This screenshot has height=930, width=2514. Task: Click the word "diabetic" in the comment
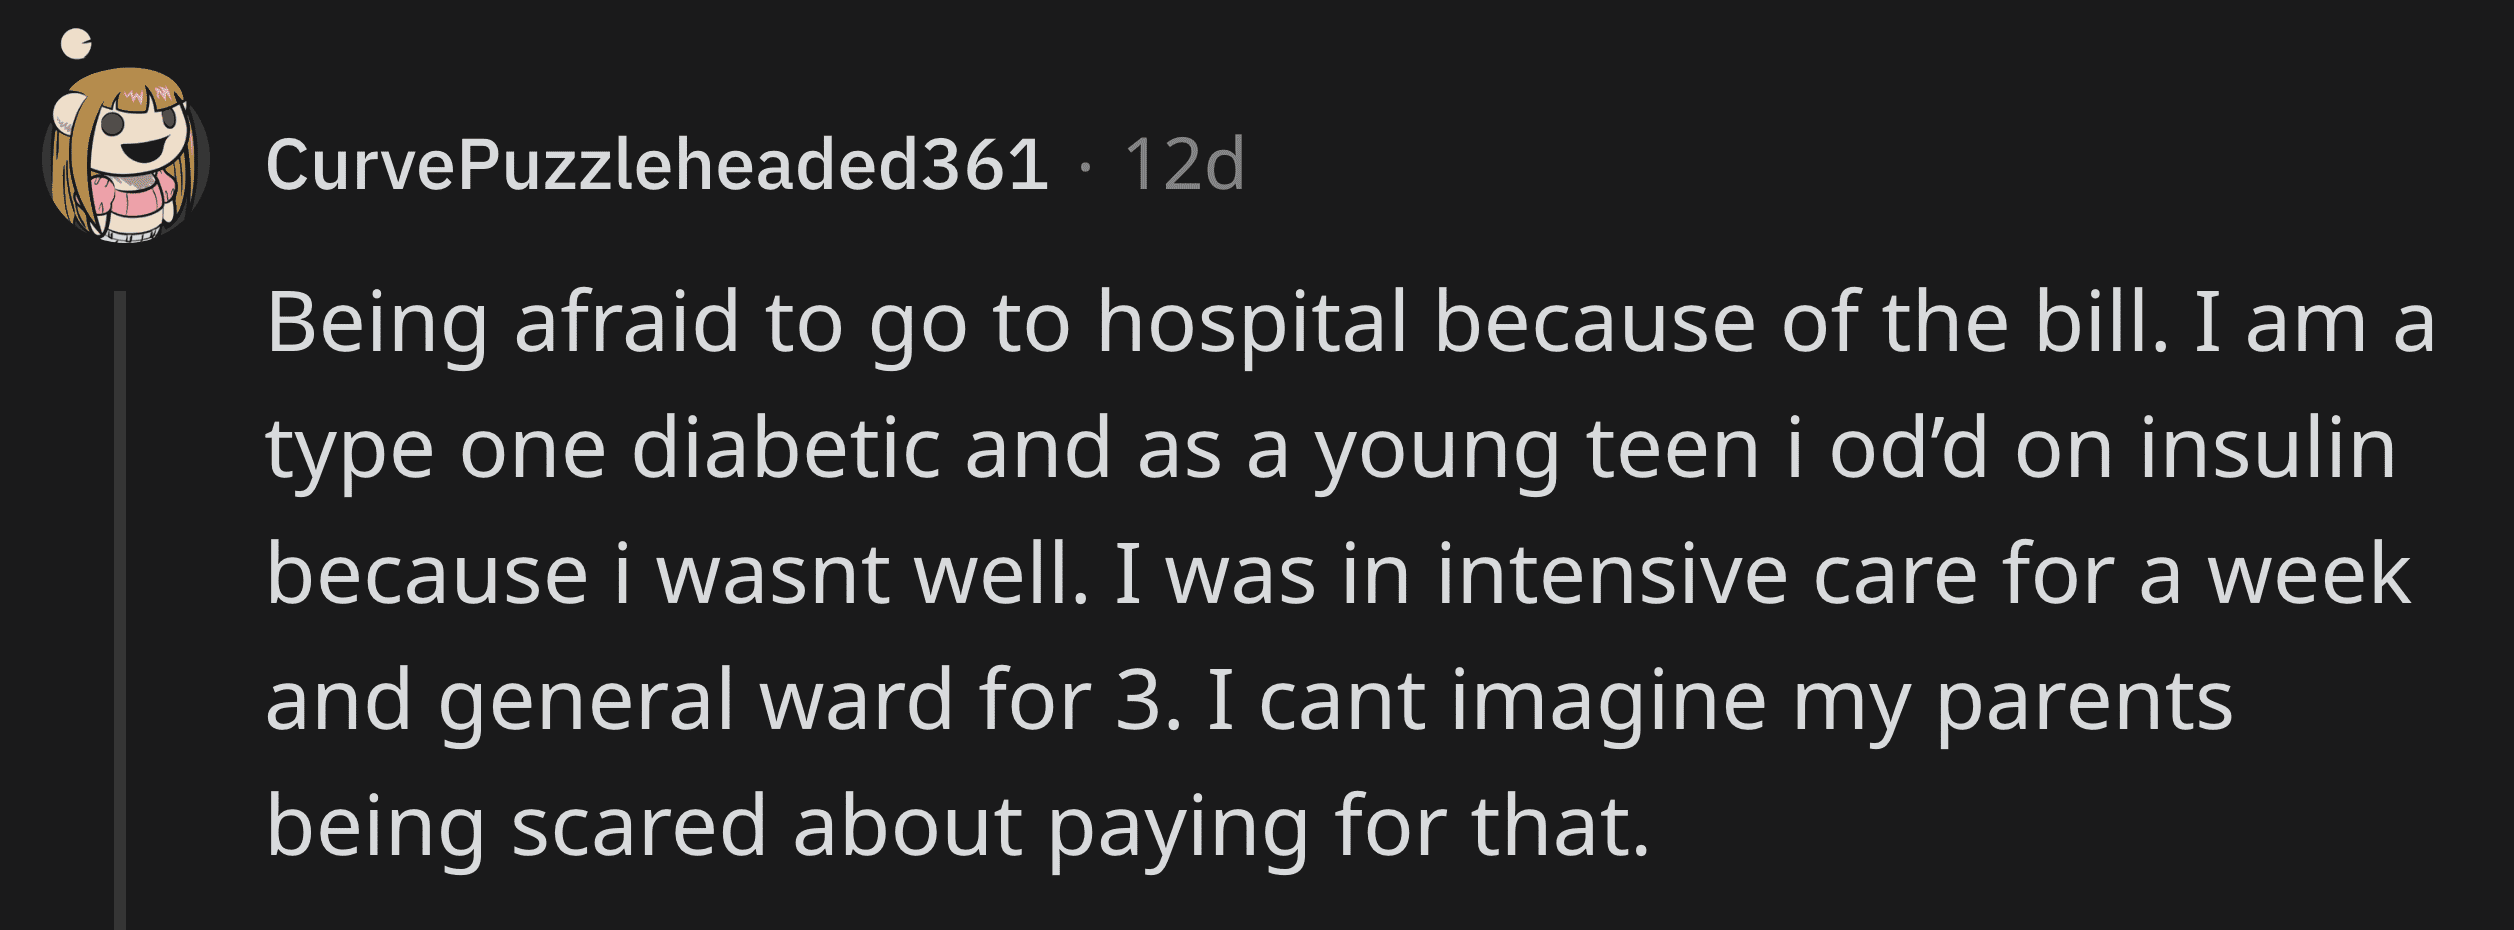coord(784,450)
